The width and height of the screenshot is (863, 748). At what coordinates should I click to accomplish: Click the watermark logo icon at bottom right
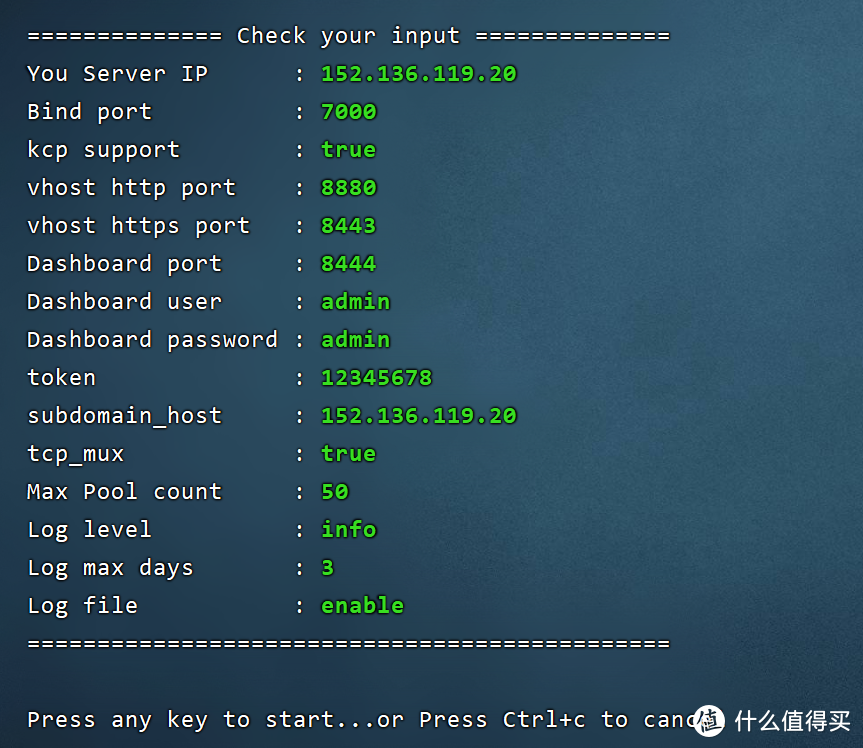(710, 719)
